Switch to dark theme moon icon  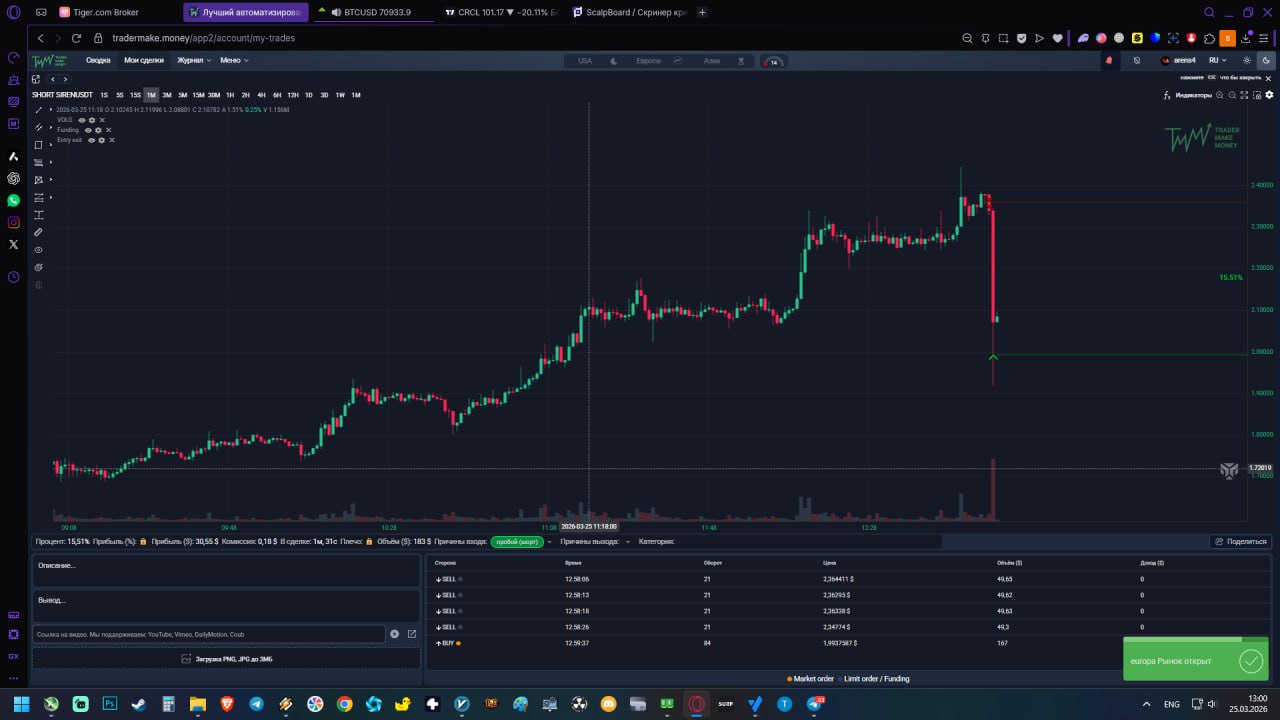pyautogui.click(x=1266, y=61)
